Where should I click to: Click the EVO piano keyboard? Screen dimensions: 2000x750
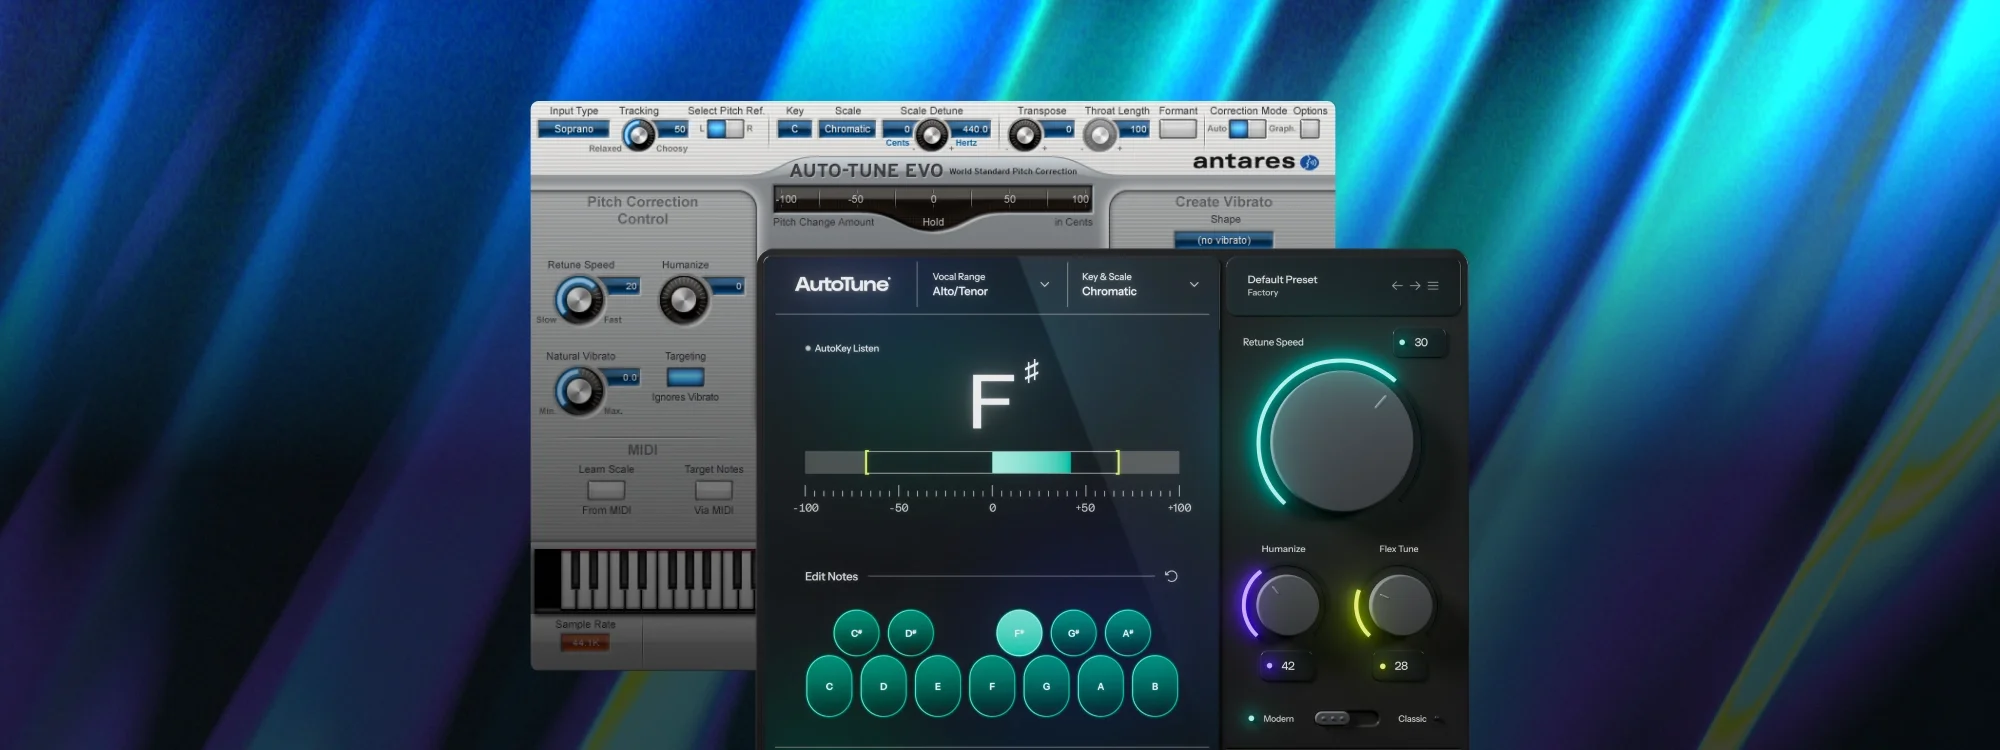[645, 579]
